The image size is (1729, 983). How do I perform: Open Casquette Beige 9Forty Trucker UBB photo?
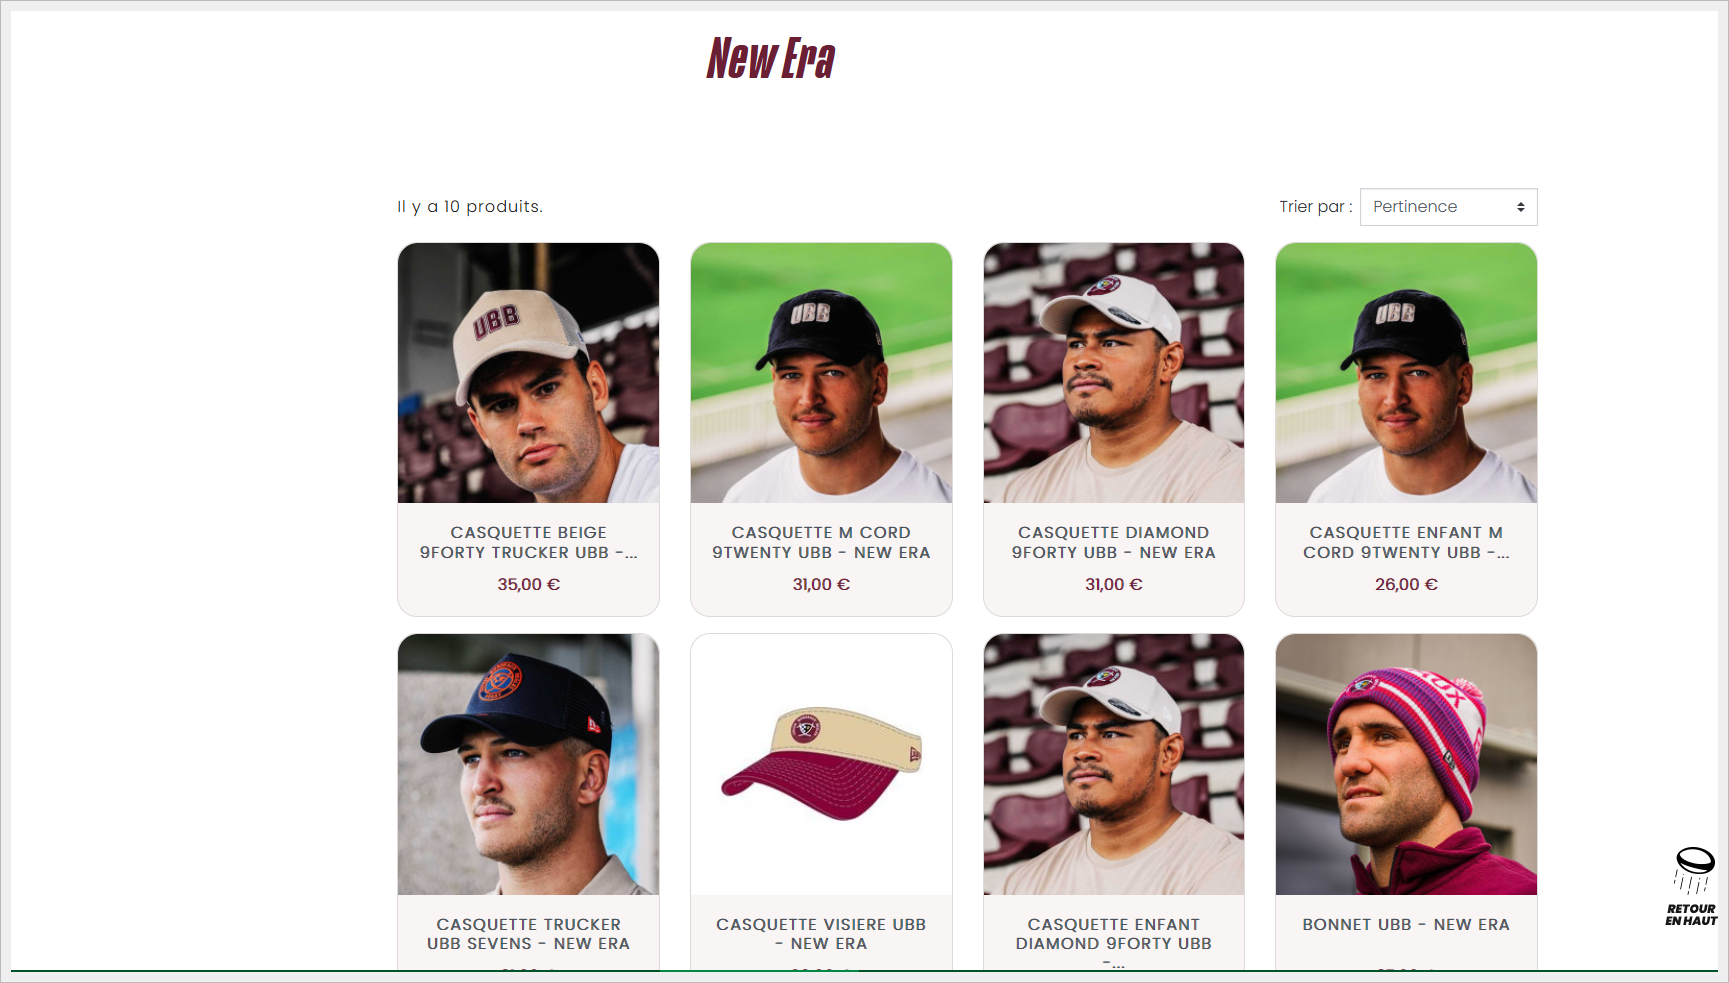point(528,373)
